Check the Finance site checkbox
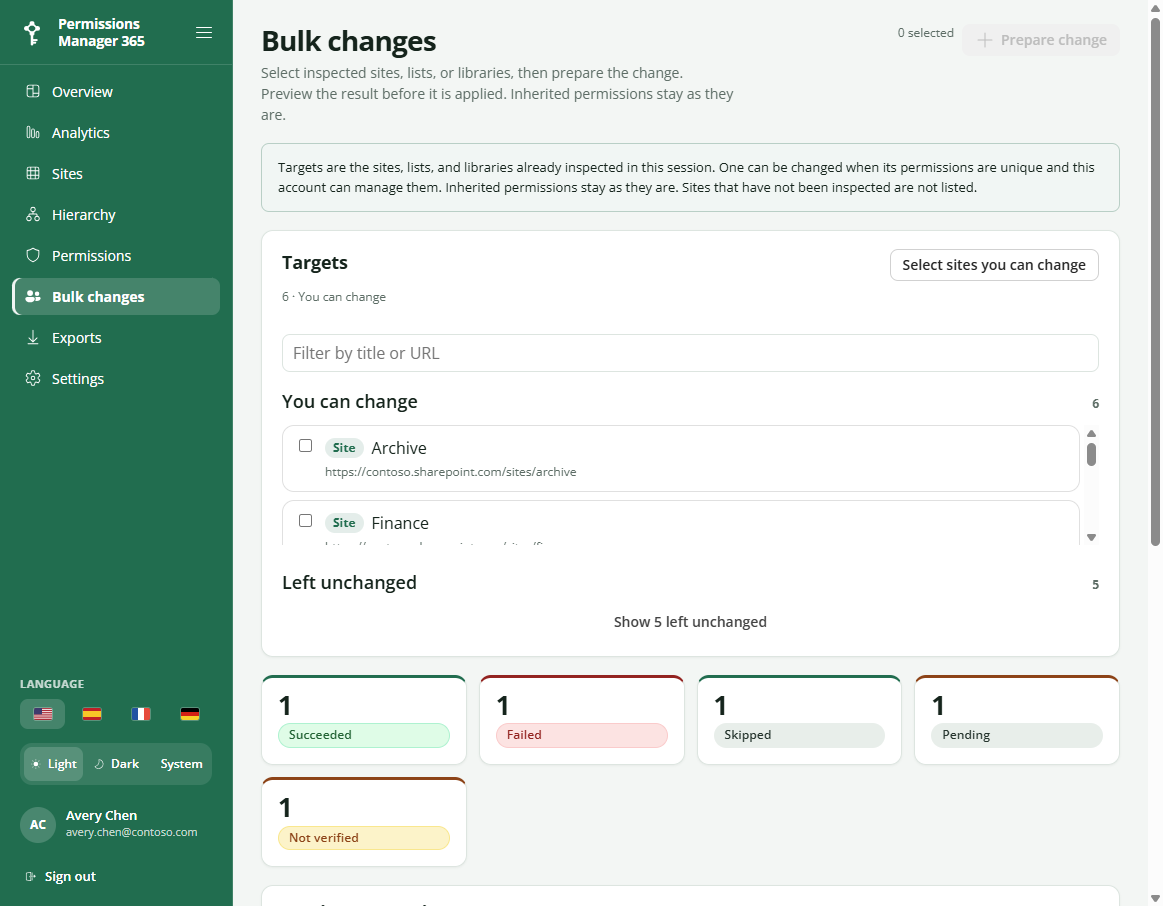This screenshot has width=1163, height=906. (306, 520)
